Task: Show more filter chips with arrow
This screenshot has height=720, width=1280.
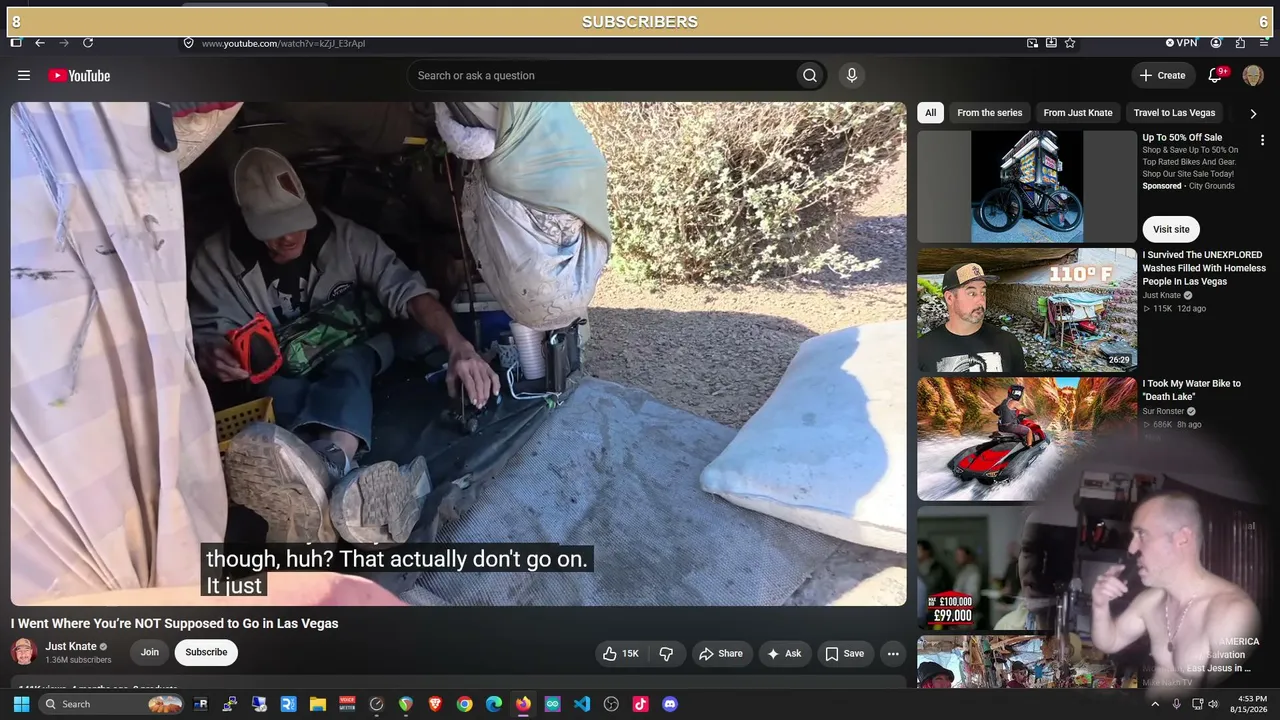Action: click(x=1253, y=114)
